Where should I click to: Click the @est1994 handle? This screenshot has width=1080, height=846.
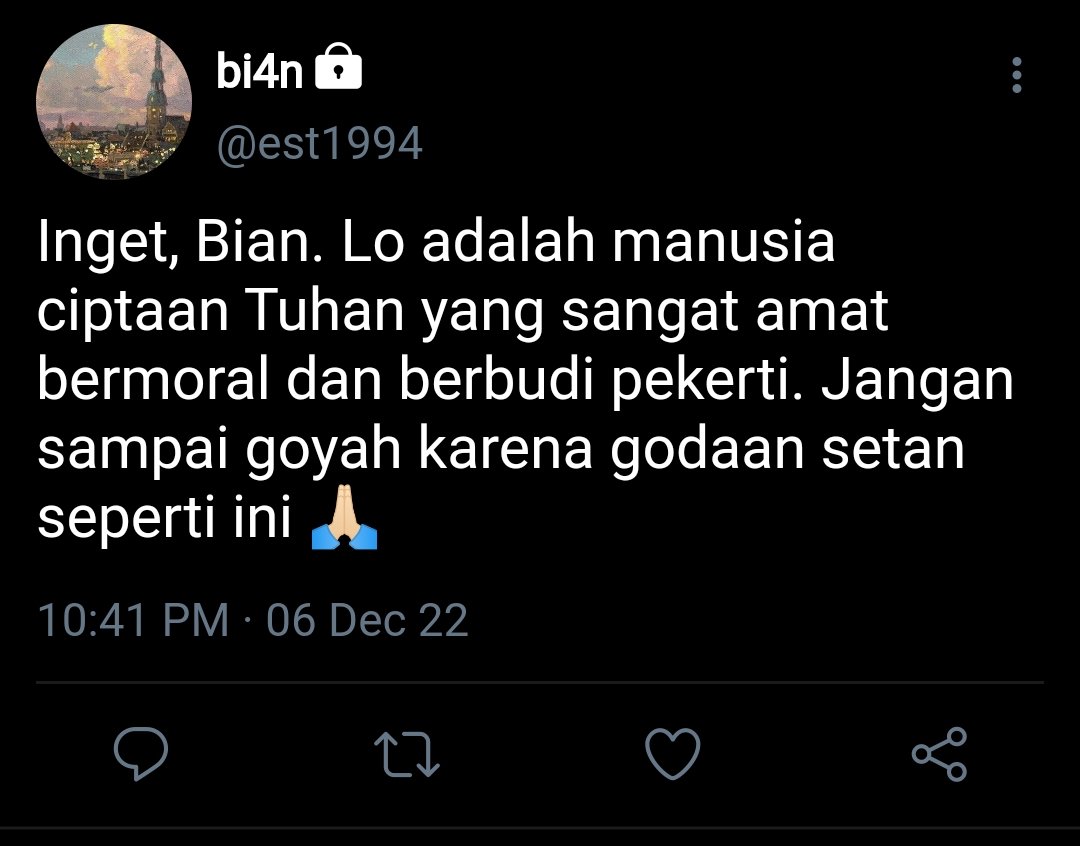tap(320, 144)
